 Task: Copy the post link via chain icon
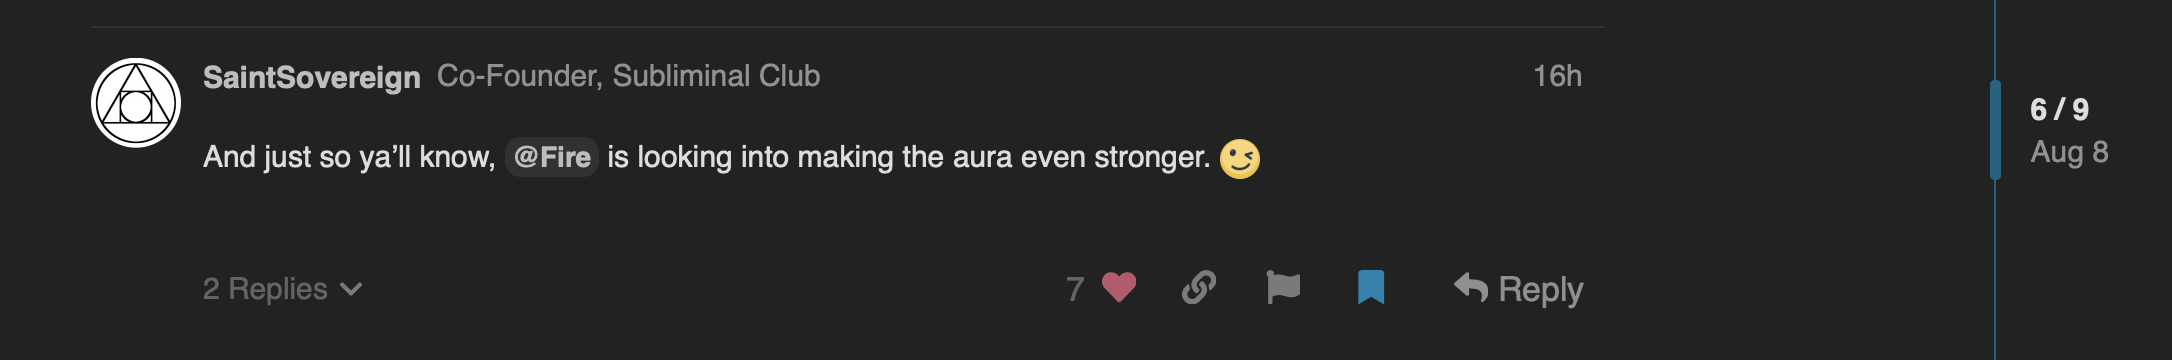coord(1198,288)
